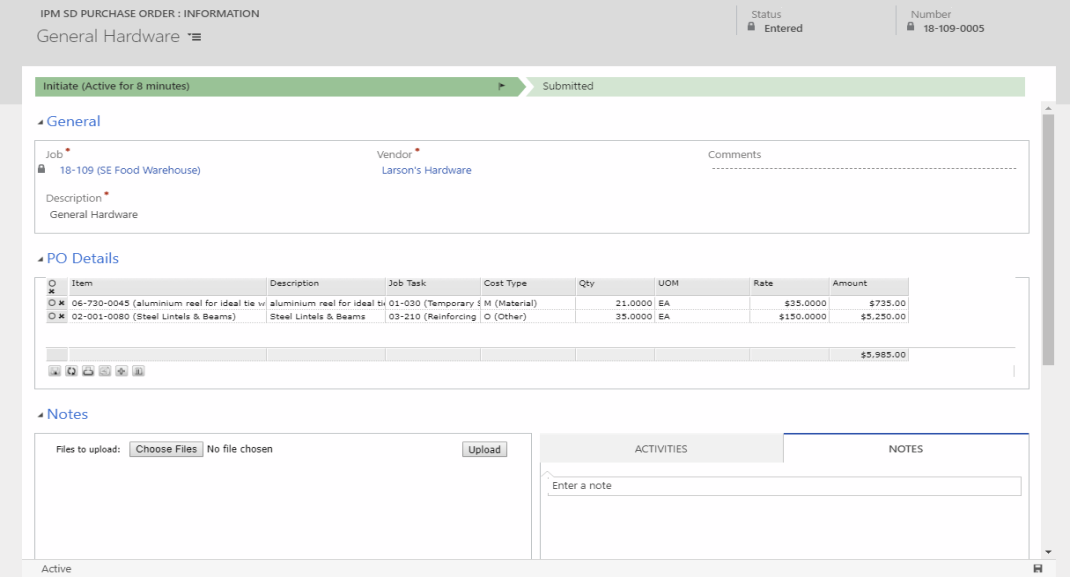Viewport: 1070px width, 577px height.
Task: Click the flag icon on Initiate stage
Action: click(502, 86)
